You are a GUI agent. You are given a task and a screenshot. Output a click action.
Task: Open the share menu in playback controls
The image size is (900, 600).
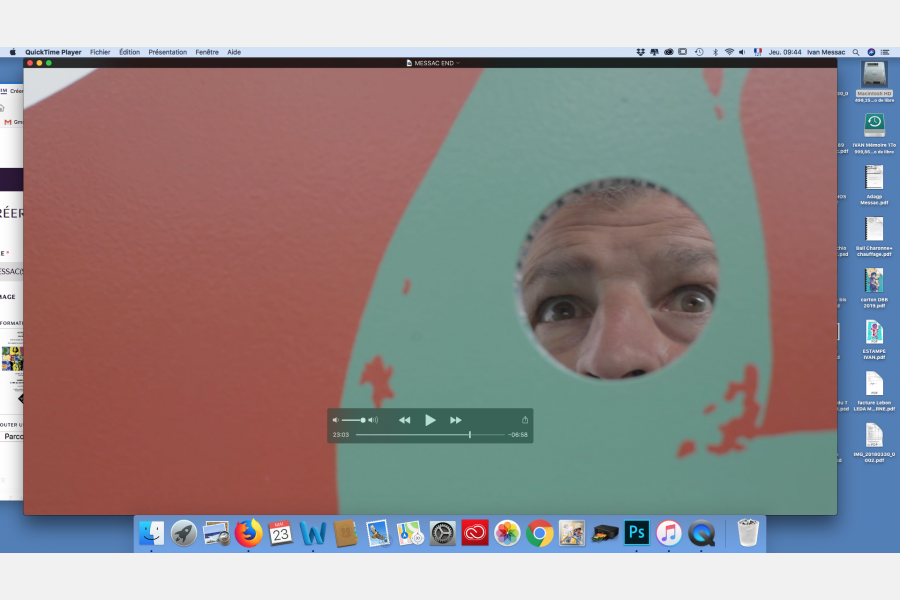click(x=525, y=420)
